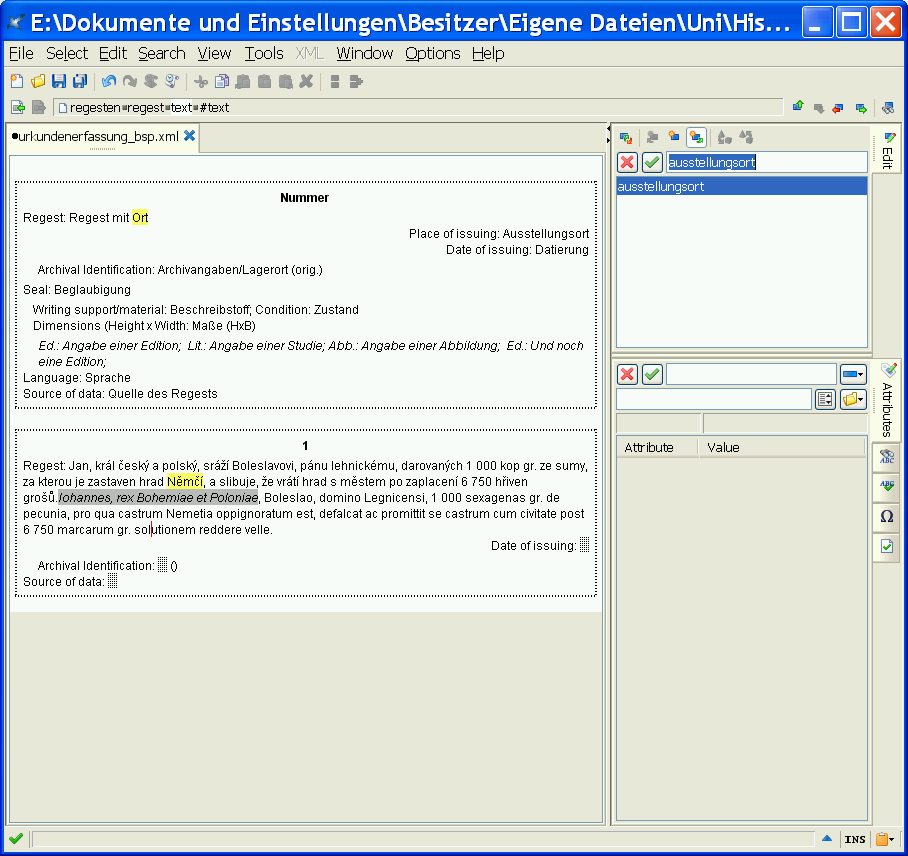The height and width of the screenshot is (856, 908).
Task: Open the File menu
Action: [x=21, y=53]
